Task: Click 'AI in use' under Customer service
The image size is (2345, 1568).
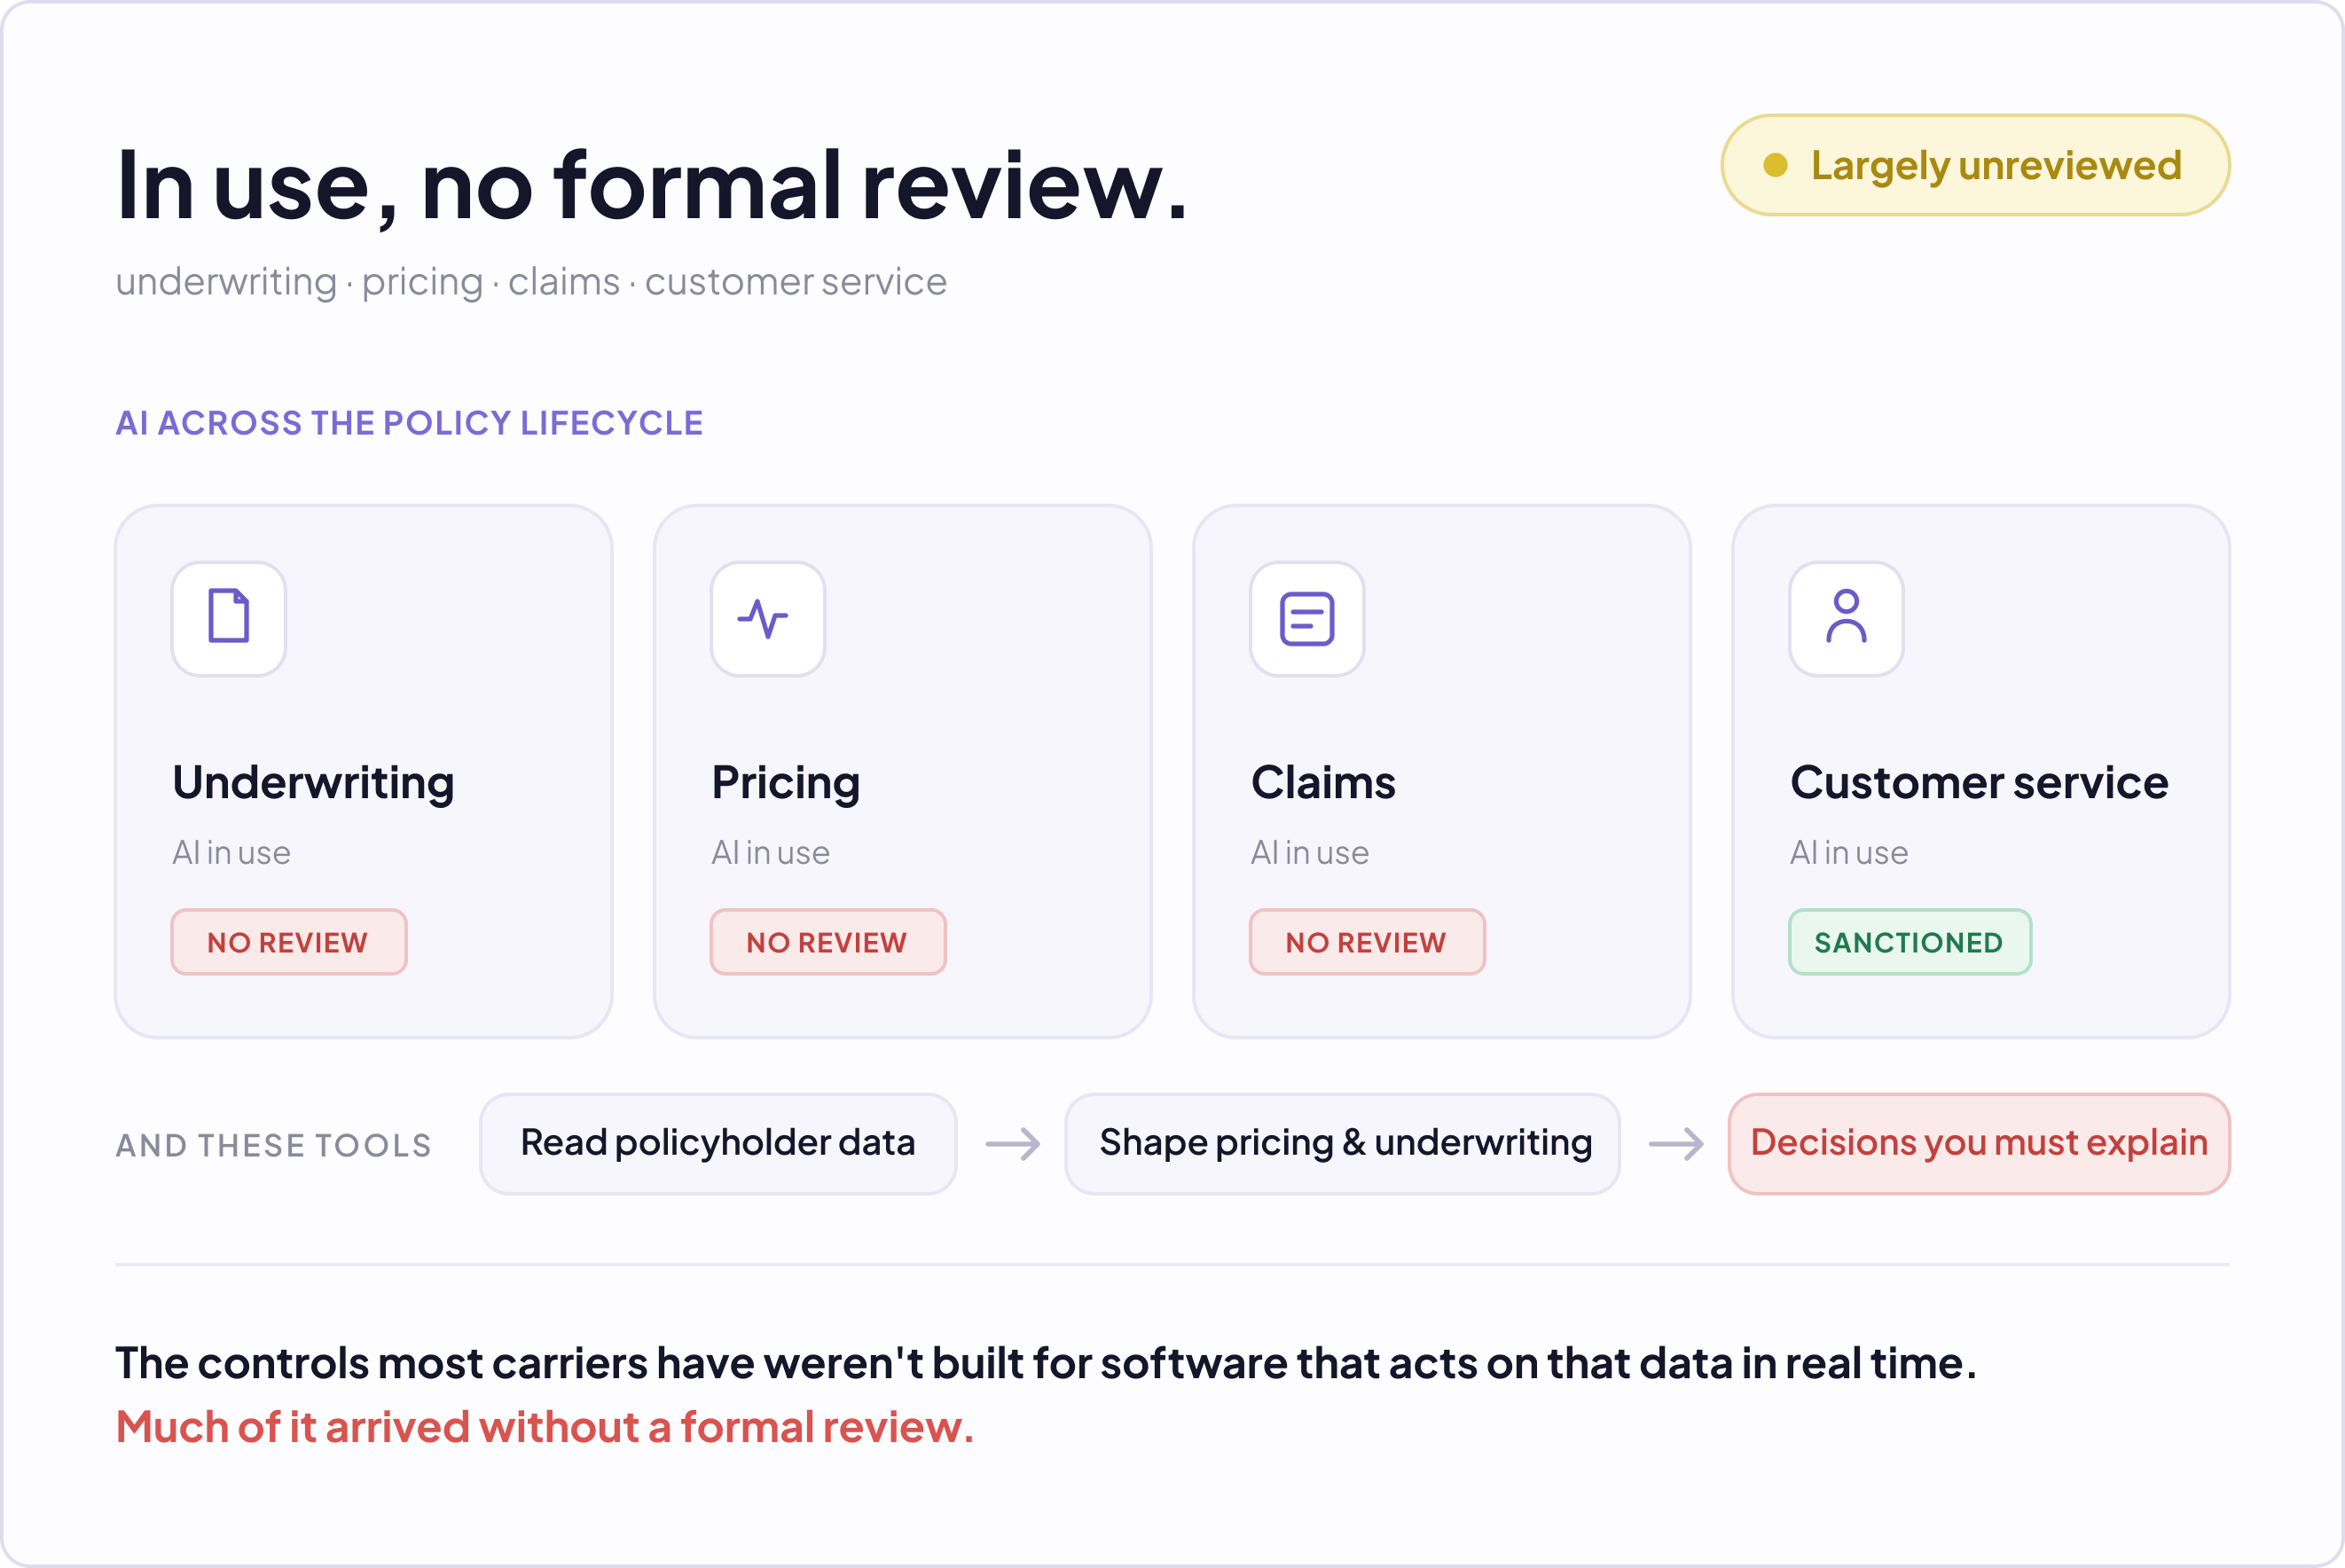Action: tap(1849, 853)
